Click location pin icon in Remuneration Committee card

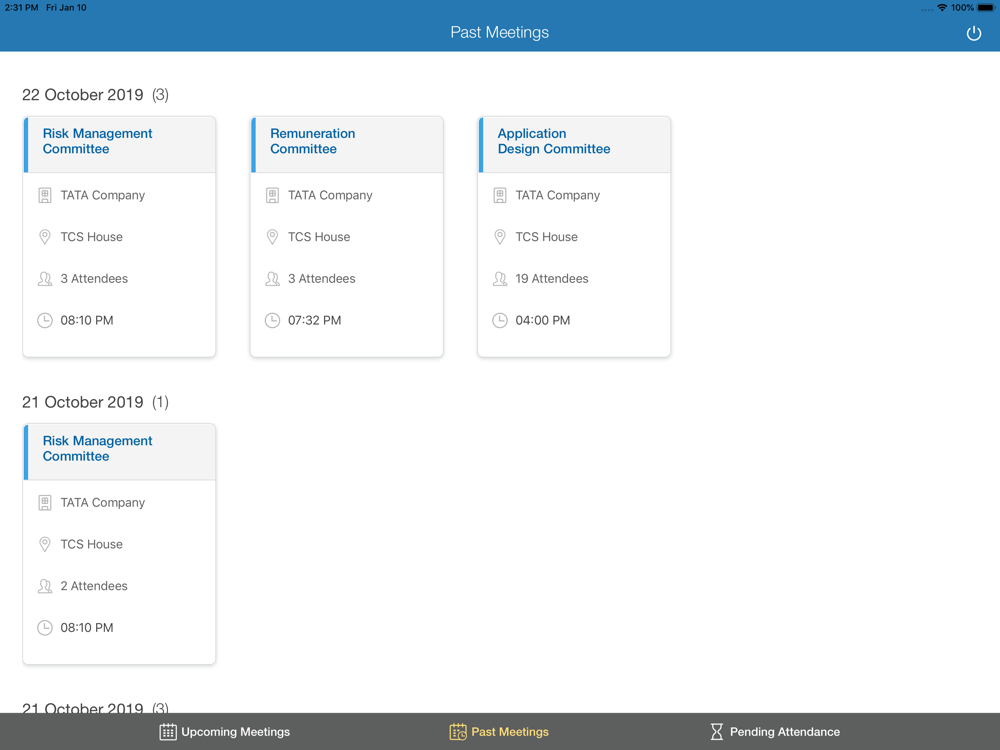272,237
